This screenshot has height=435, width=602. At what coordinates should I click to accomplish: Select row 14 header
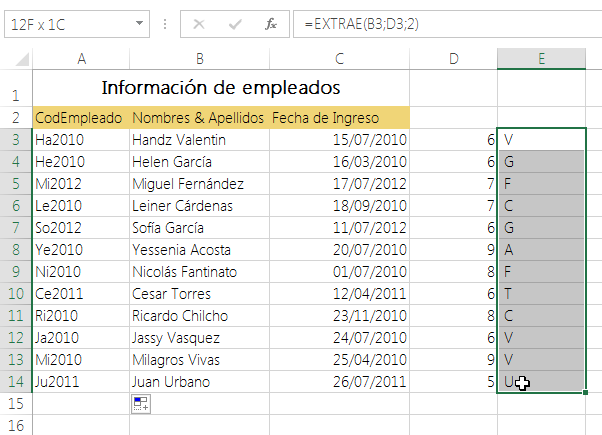[x=15, y=381]
